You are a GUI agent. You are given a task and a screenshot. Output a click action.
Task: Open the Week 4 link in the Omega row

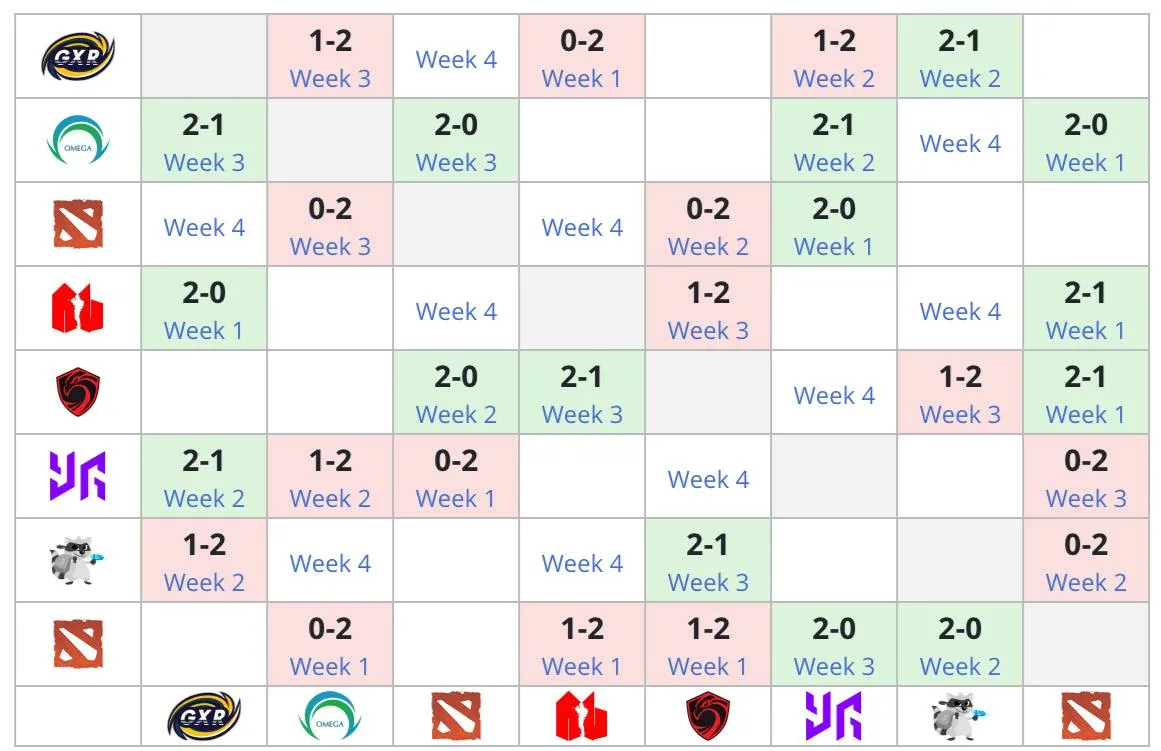click(960, 143)
